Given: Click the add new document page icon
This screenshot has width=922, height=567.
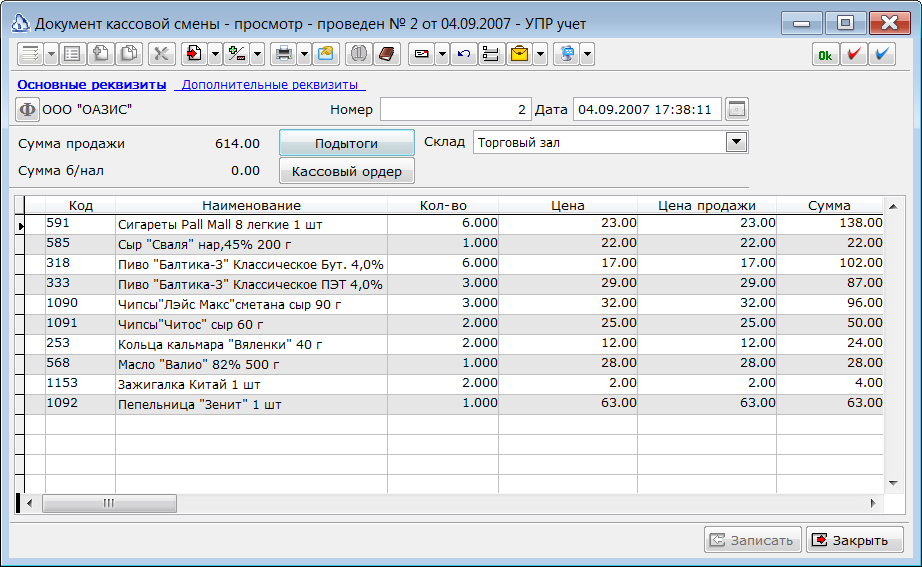Looking at the screenshot, I should click(101, 54).
